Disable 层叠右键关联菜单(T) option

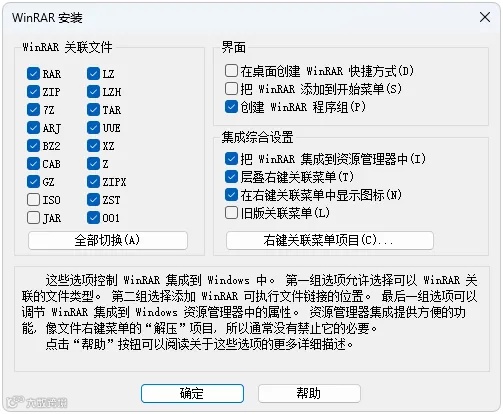coord(231,177)
